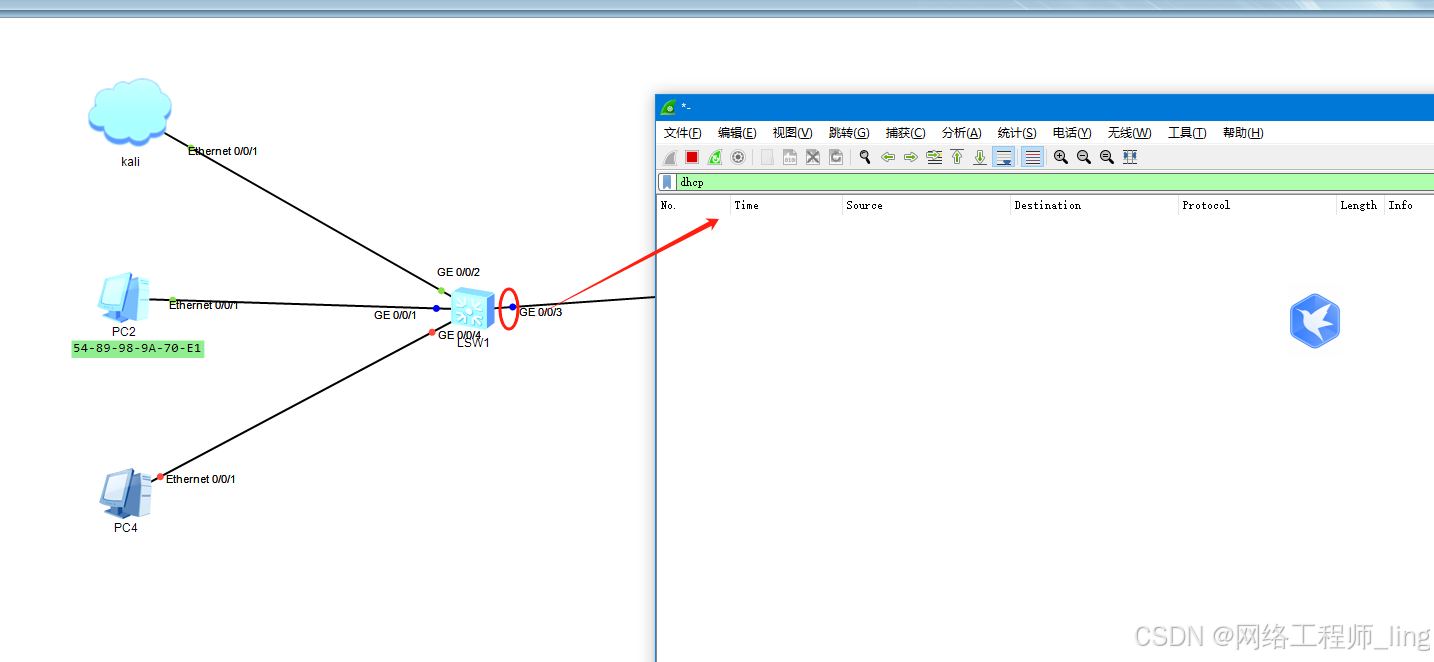1434x662 pixels.
Task: Jump to the last packet
Action: (980, 157)
